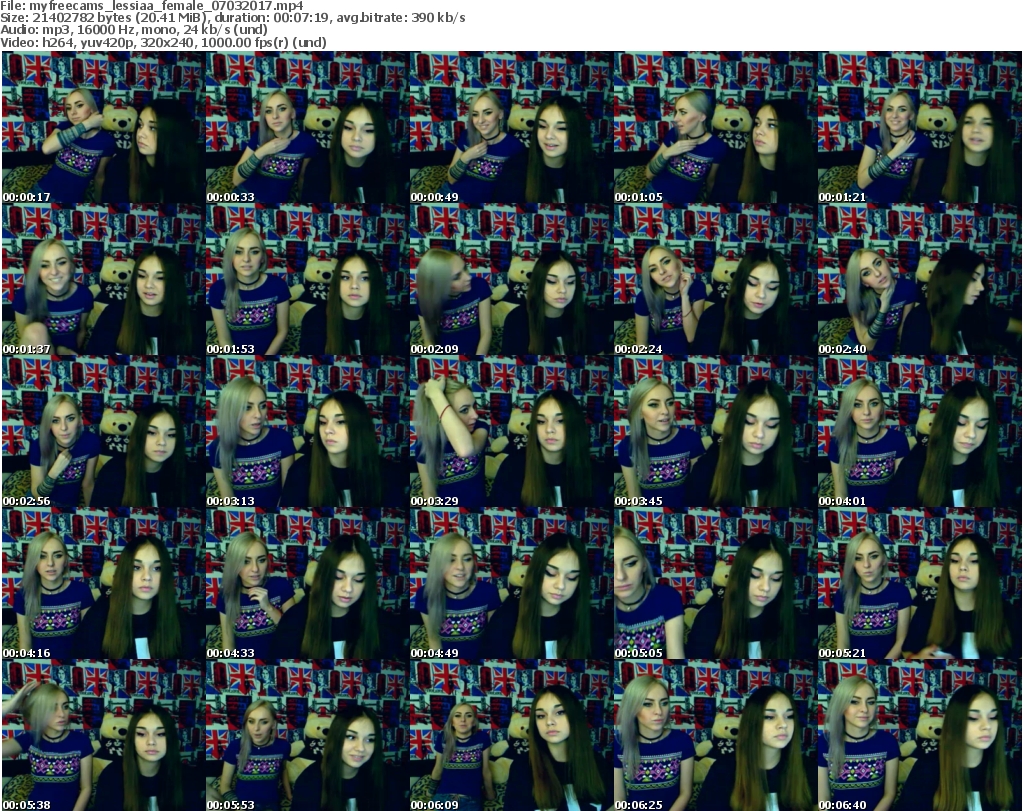Click the 00:04:16 thumbnail frame
Viewport: 1024px width, 811px height.
(x=103, y=584)
